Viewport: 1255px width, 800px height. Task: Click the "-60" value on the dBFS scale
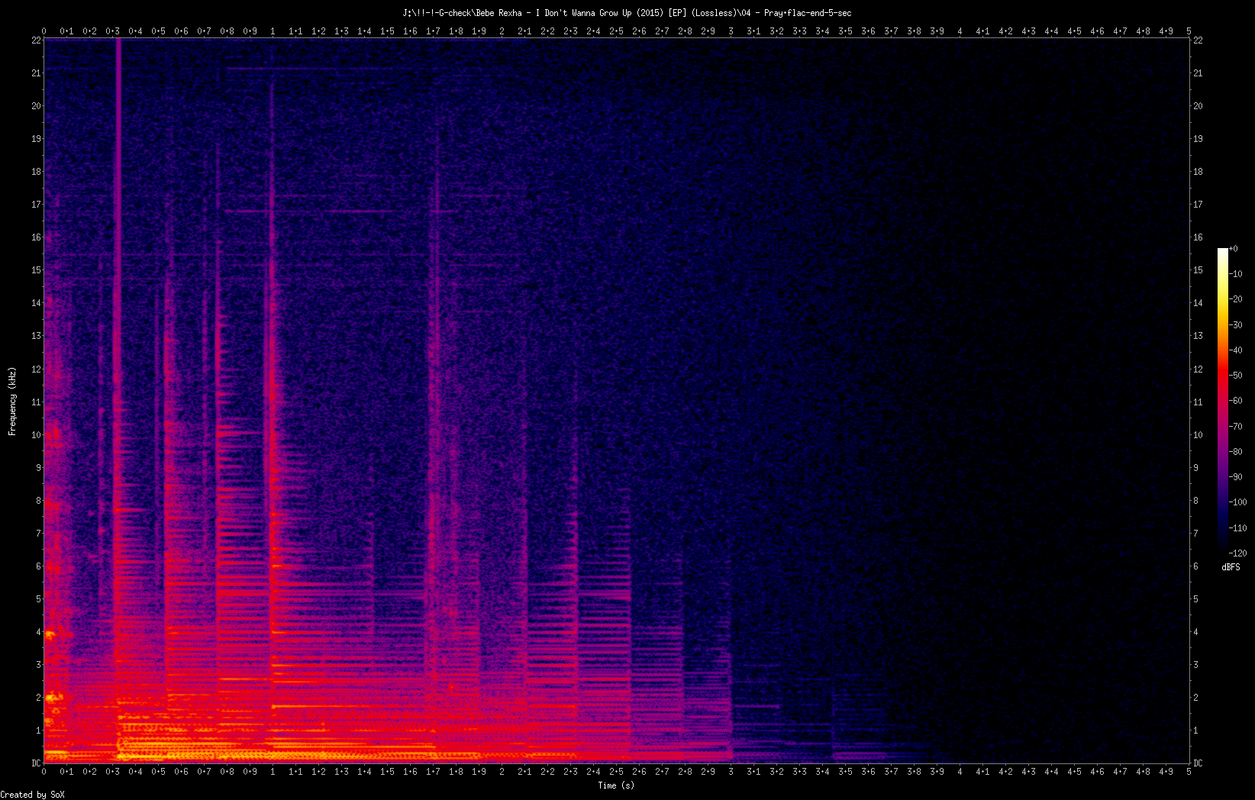coord(1235,401)
